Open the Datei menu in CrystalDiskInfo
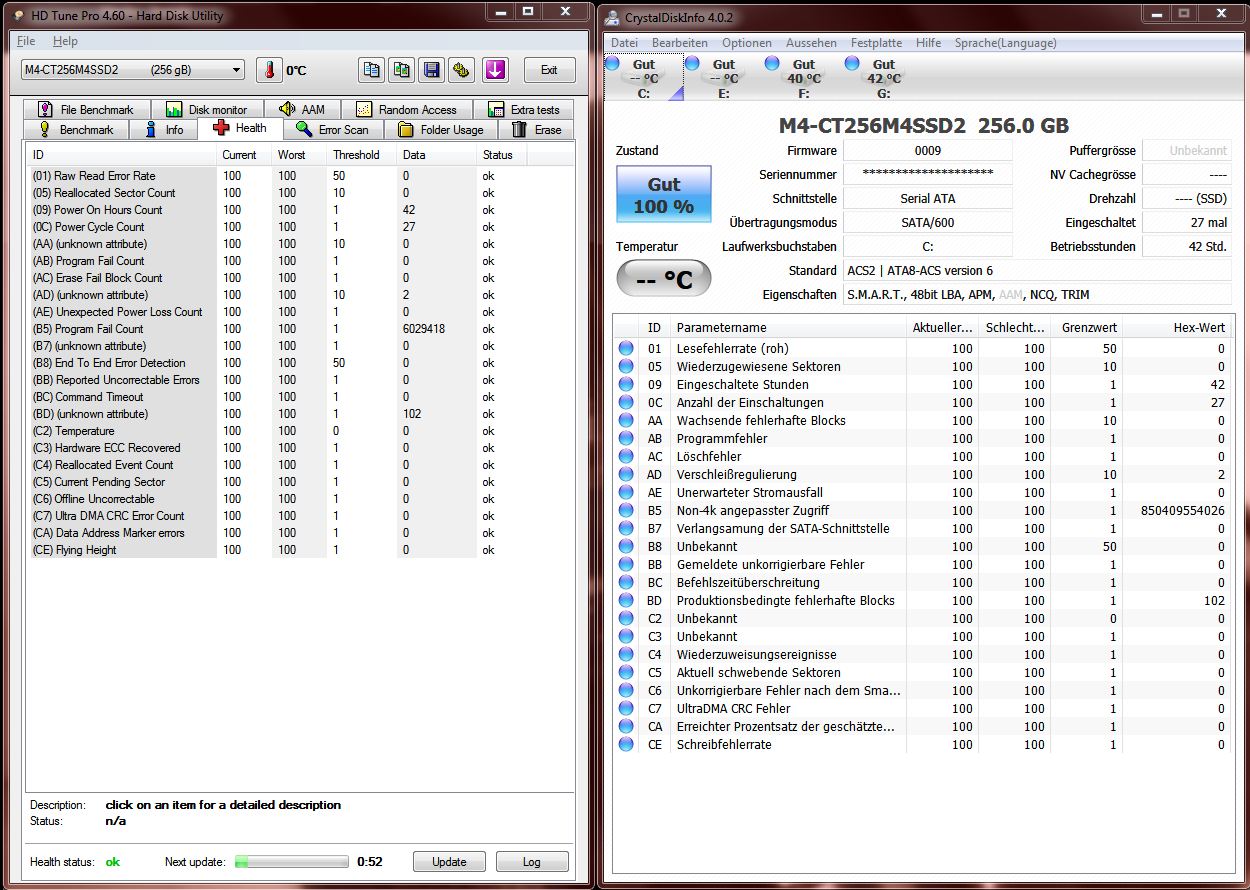 click(624, 43)
